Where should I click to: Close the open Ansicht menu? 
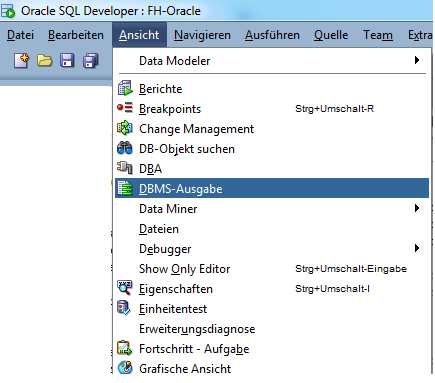pos(139,35)
